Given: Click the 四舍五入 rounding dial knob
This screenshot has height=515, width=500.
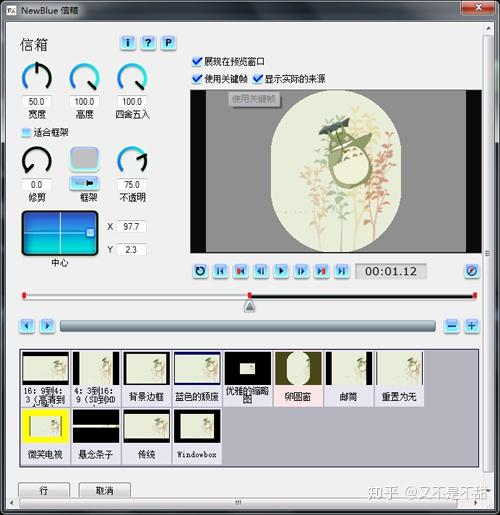Looking at the screenshot, I should 132,76.
